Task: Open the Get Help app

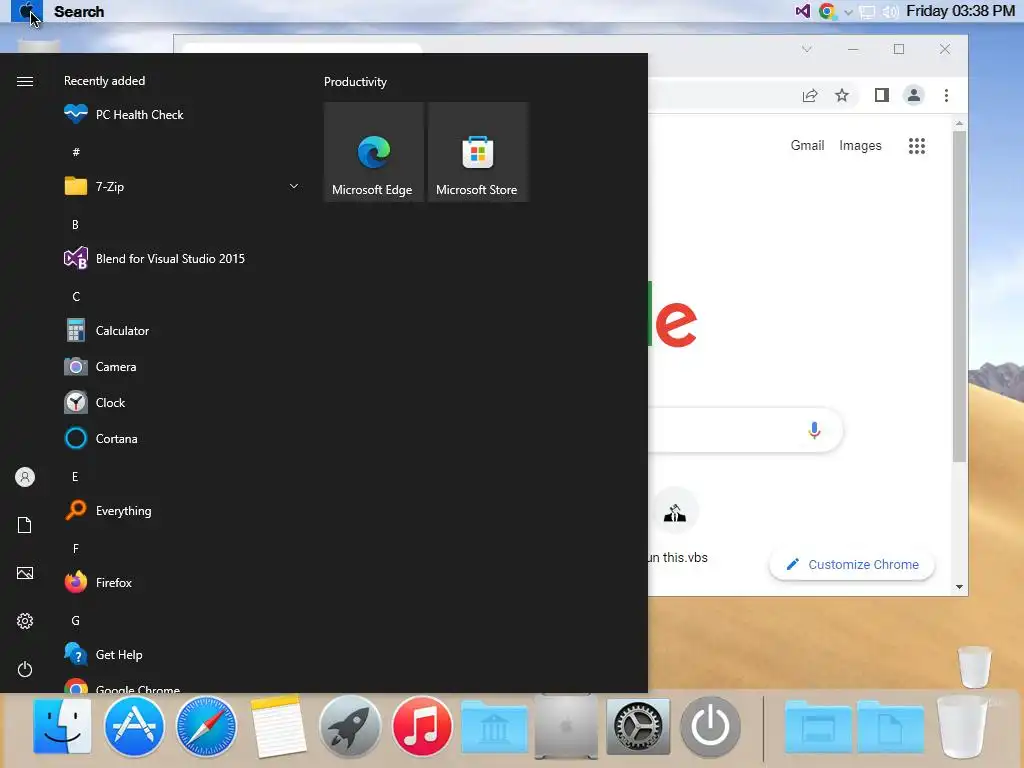Action: [x=183, y=654]
